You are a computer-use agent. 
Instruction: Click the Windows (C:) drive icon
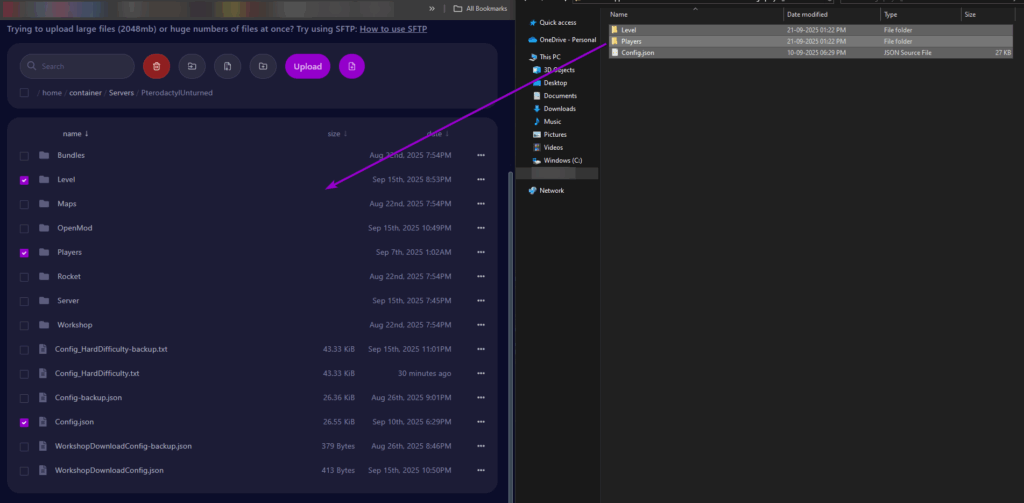[537, 160]
